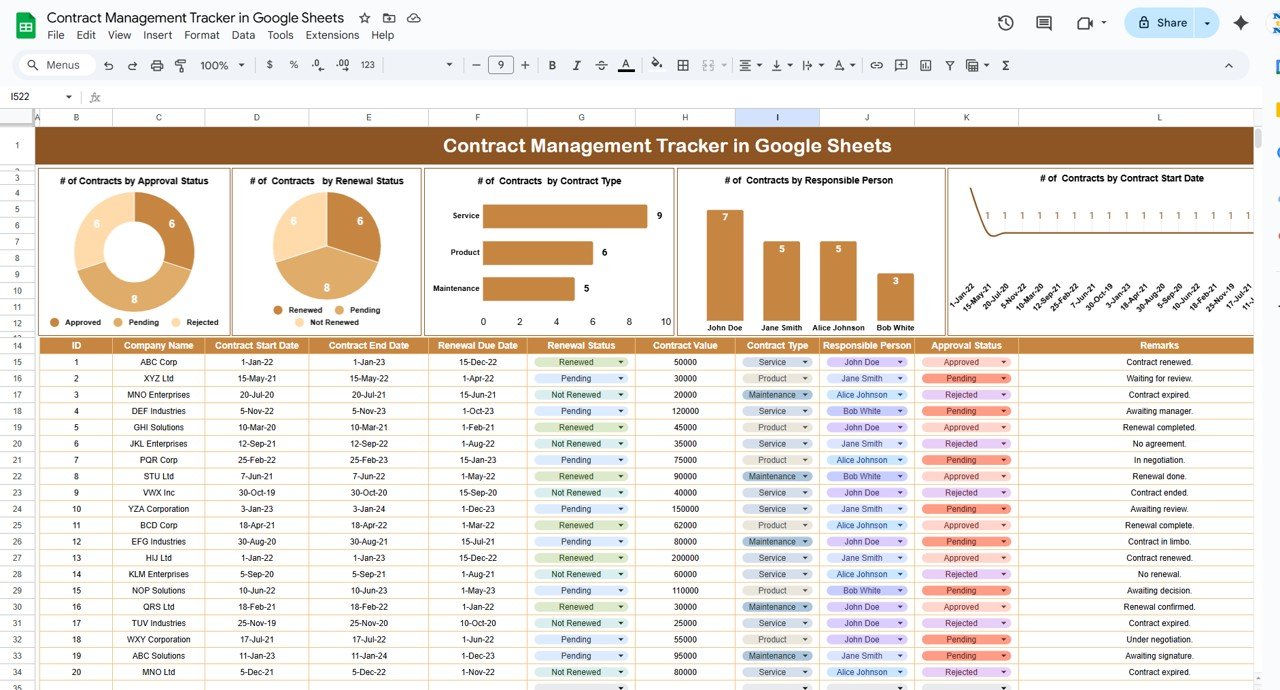Open the text color picker
Image resolution: width=1280 pixels, height=690 pixels.
[626, 65]
